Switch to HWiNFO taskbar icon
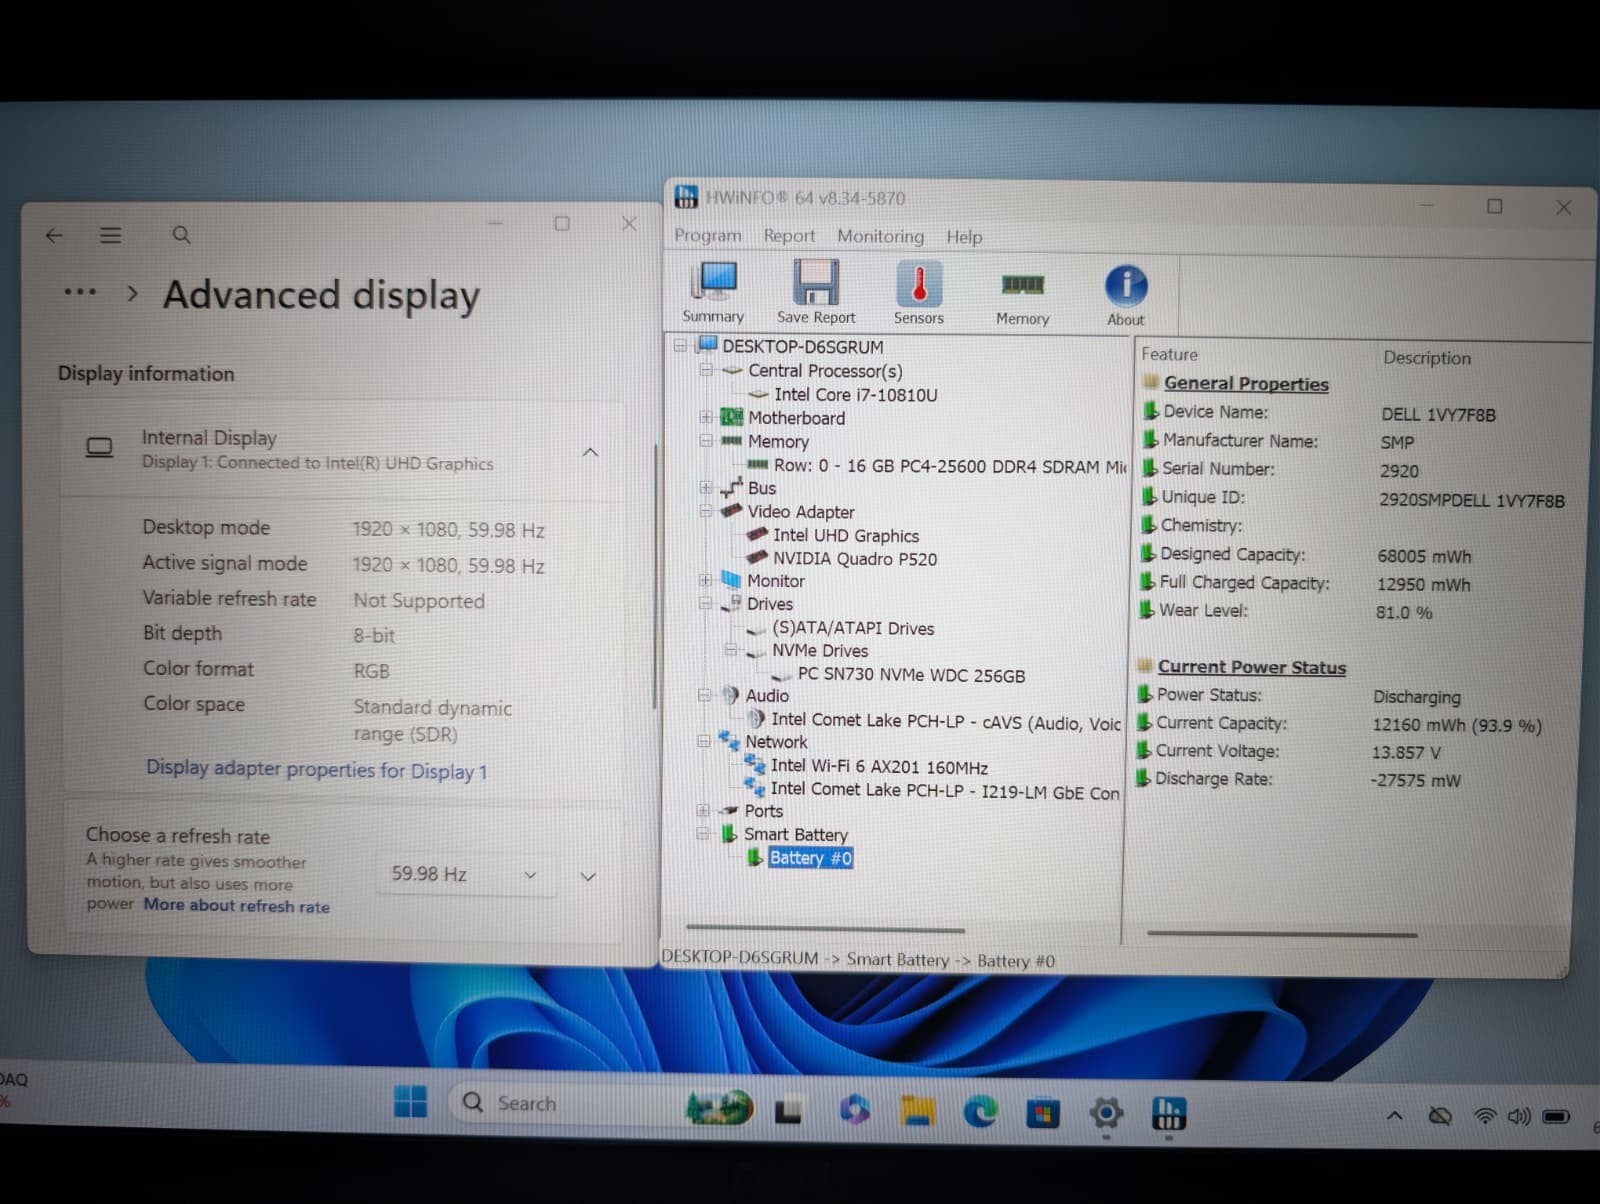The width and height of the screenshot is (1600, 1204). coord(1168,1113)
